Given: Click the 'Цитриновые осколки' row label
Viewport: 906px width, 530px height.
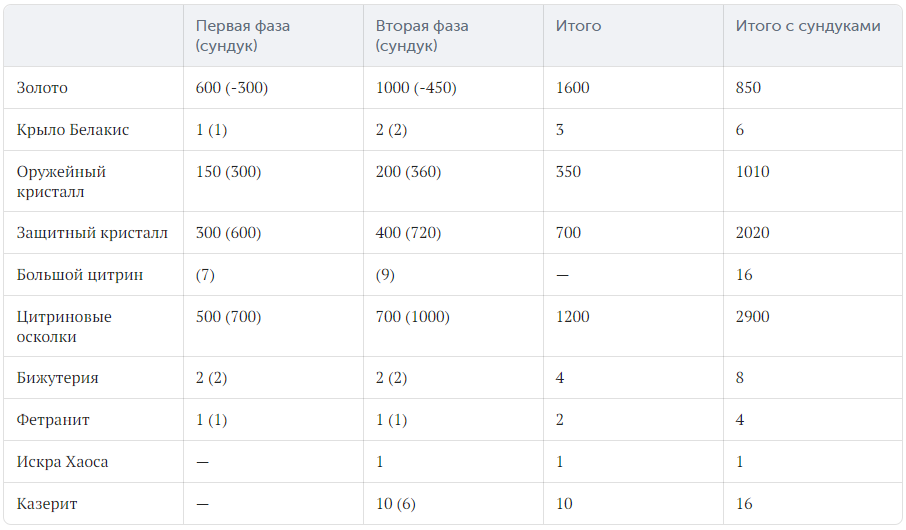Looking at the screenshot, I should click(x=64, y=327).
